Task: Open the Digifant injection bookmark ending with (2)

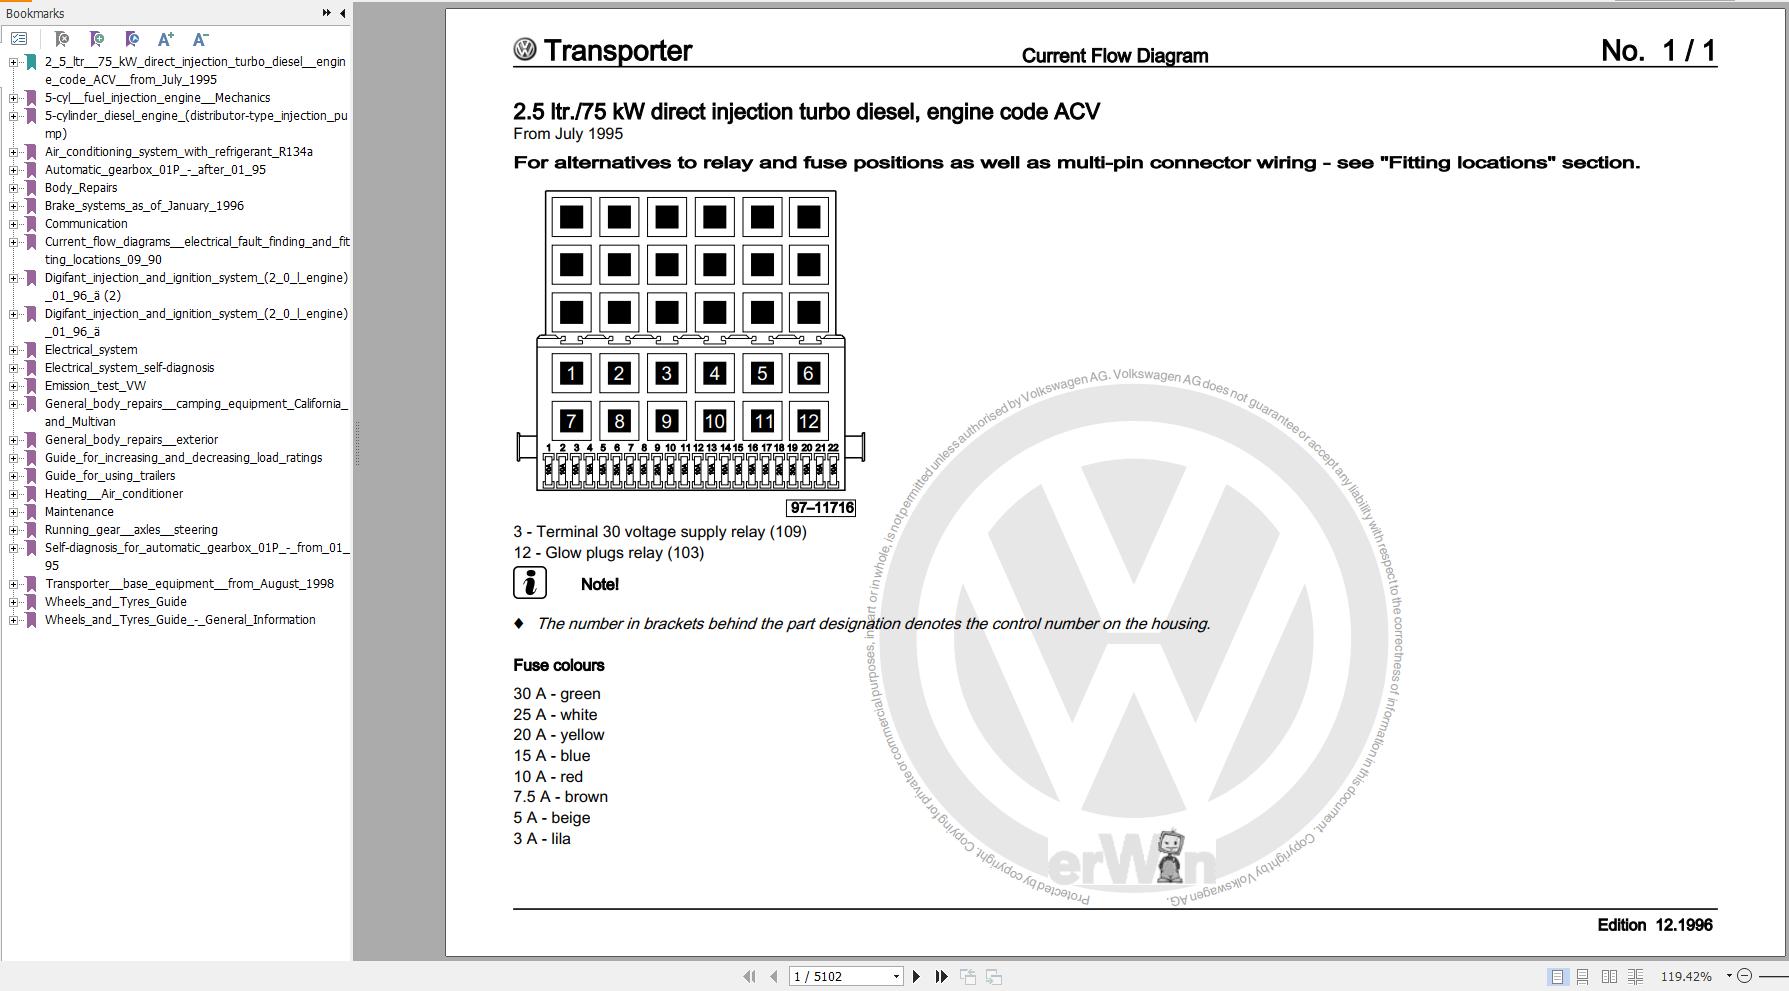Action: click(196, 286)
